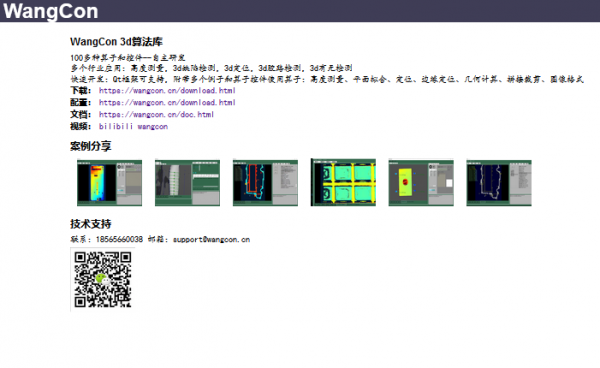
Task: Click the WangCon logo in header
Action: (x=51, y=11)
